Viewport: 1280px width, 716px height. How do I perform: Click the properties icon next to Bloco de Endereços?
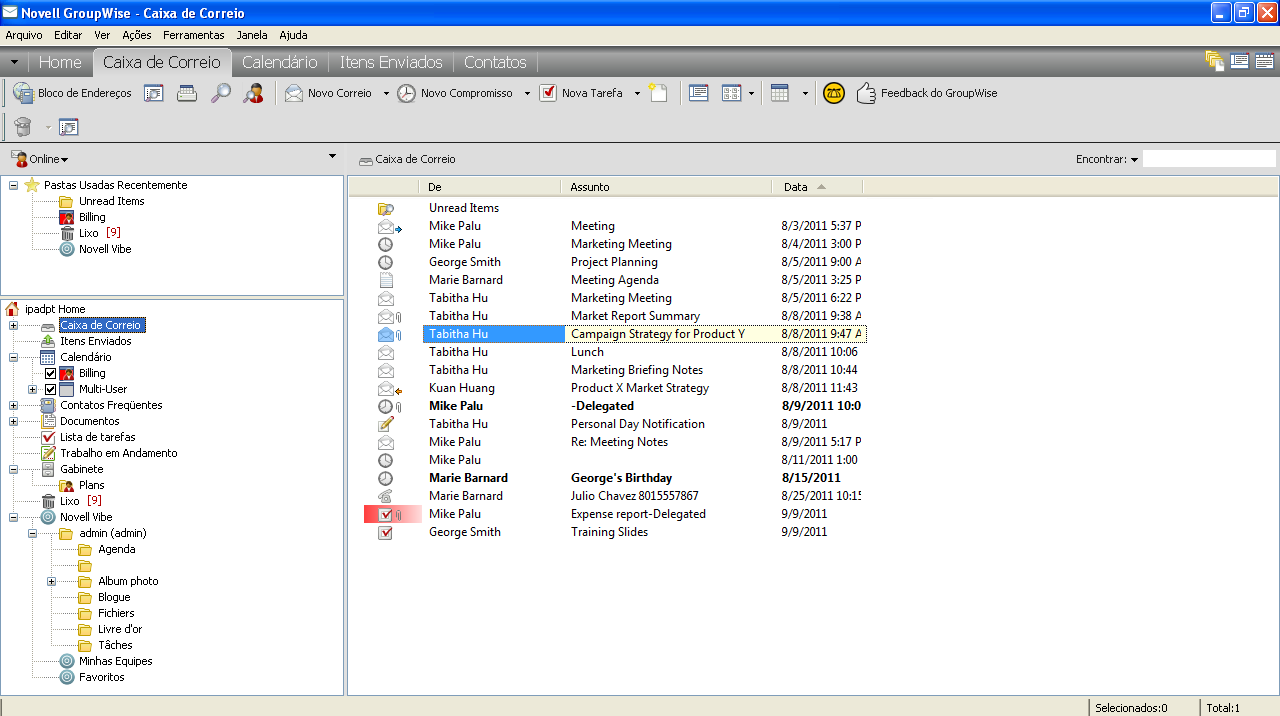(154, 93)
